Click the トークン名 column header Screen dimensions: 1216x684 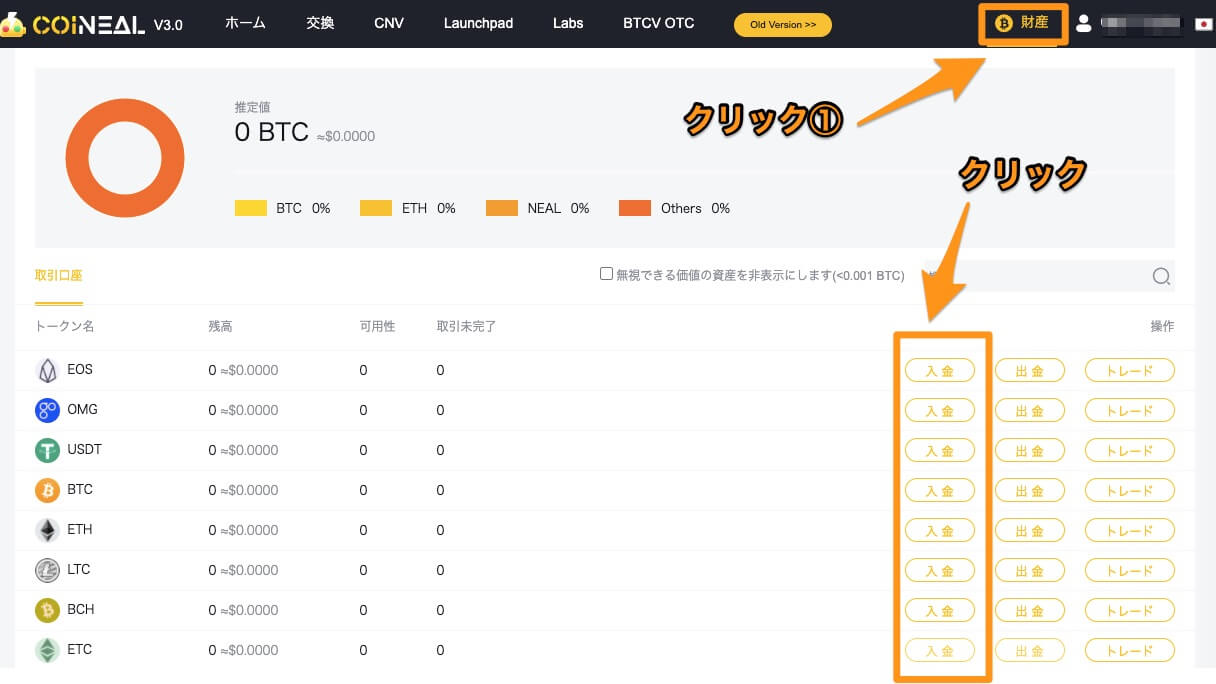point(64,327)
